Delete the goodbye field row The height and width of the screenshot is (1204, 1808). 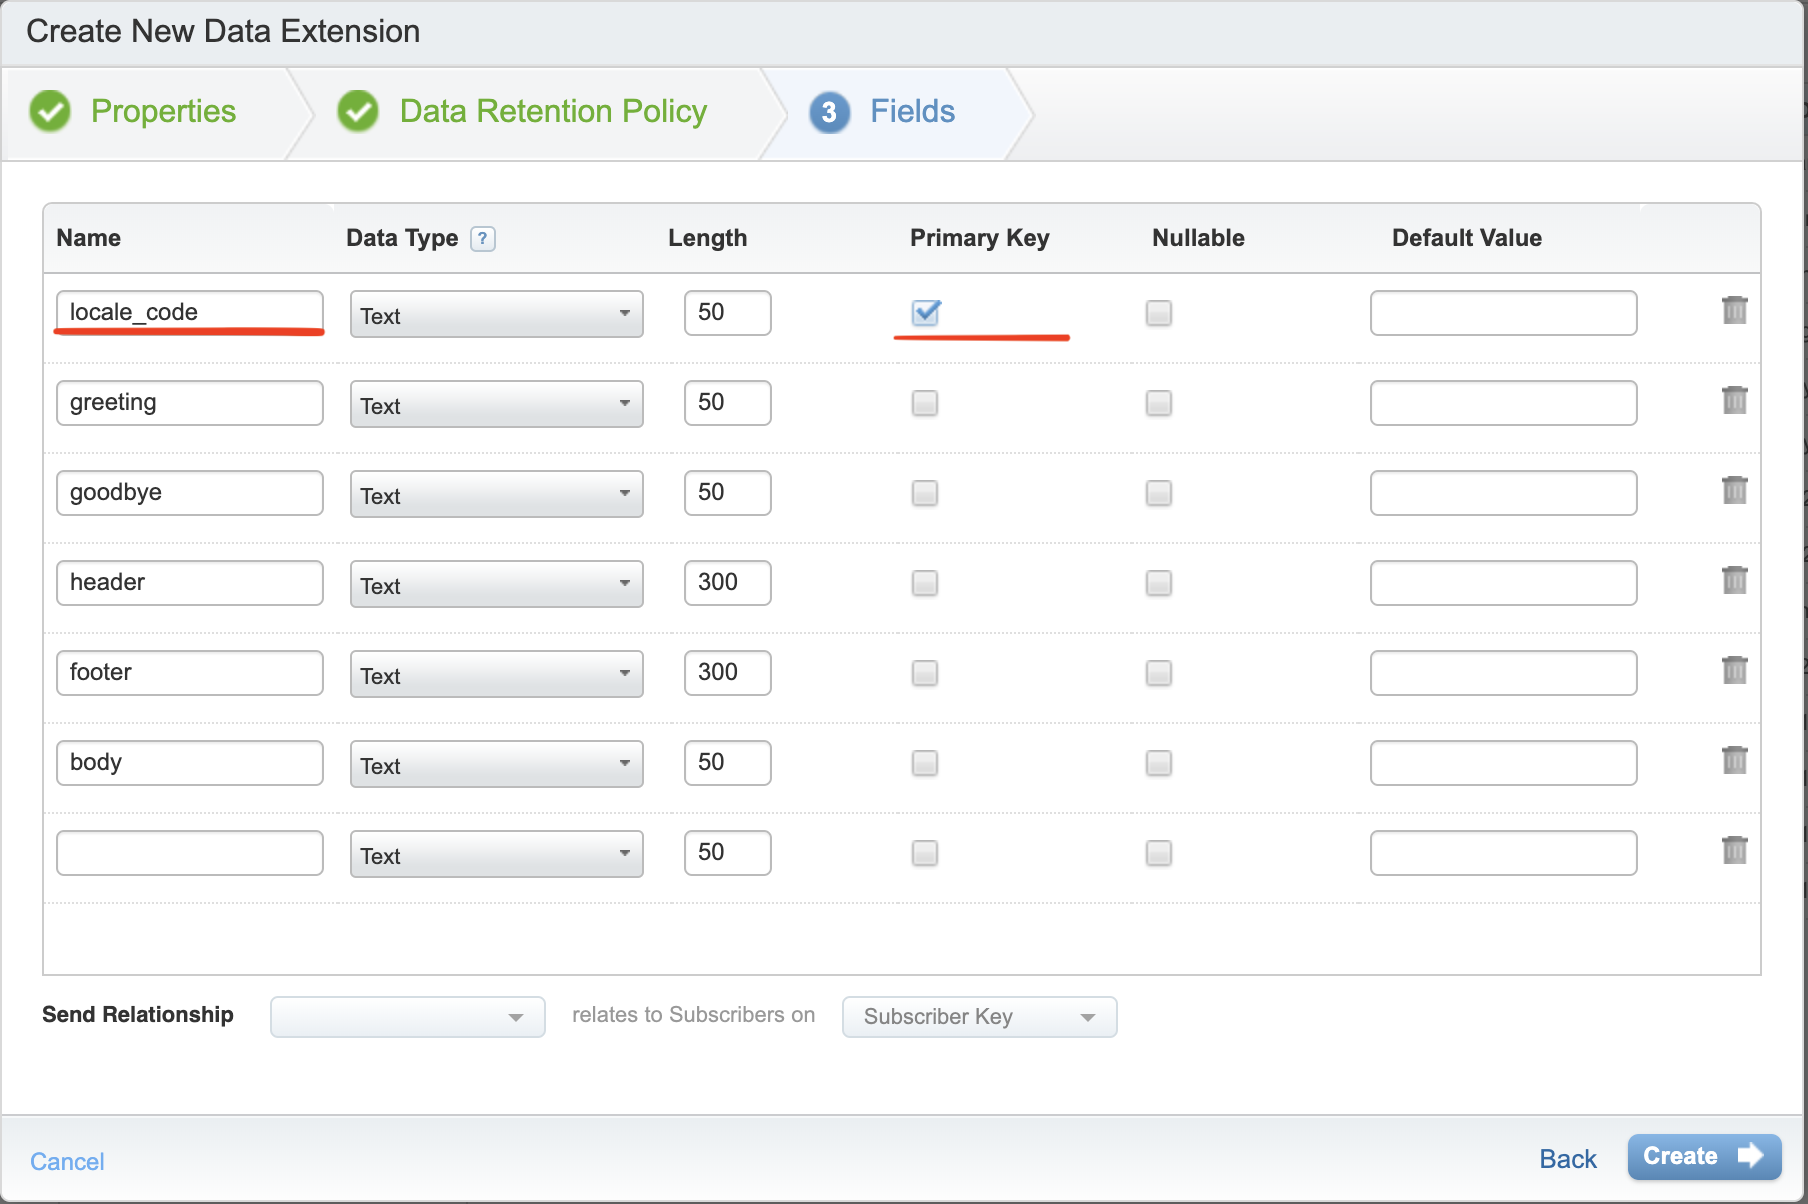pos(1735,490)
